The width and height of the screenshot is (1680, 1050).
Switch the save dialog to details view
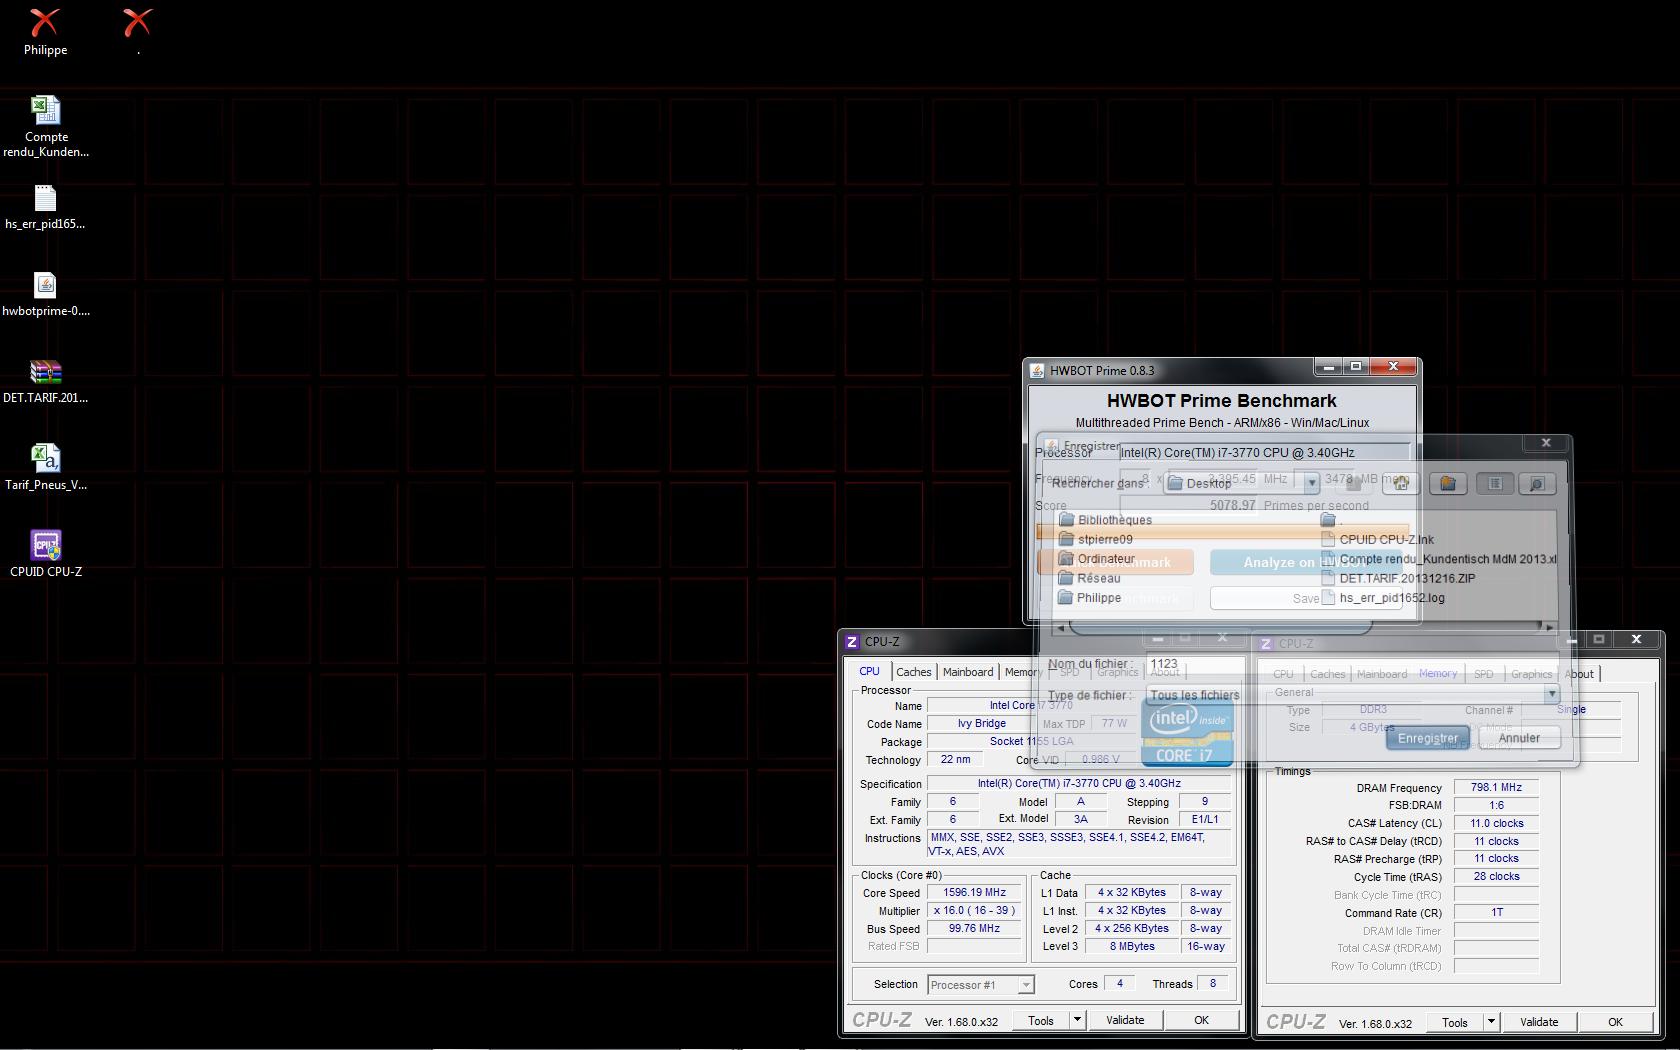click(1537, 483)
